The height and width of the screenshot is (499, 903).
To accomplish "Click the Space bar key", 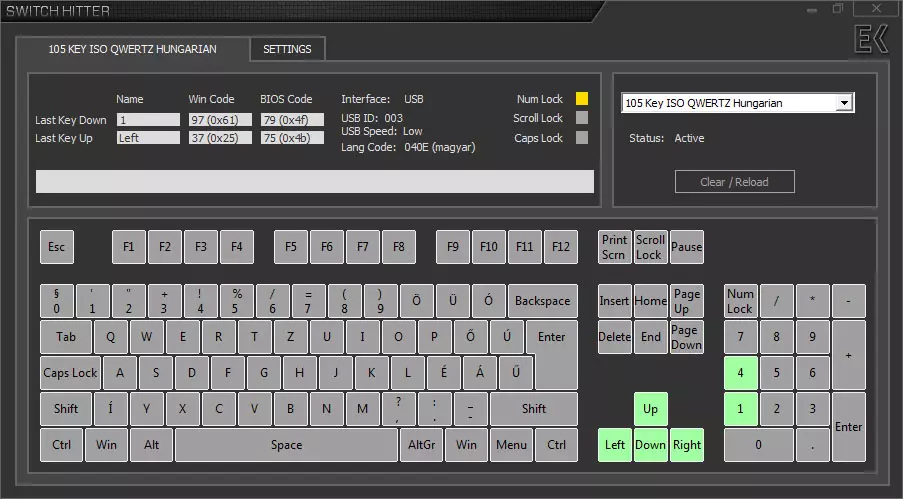I will tap(286, 445).
